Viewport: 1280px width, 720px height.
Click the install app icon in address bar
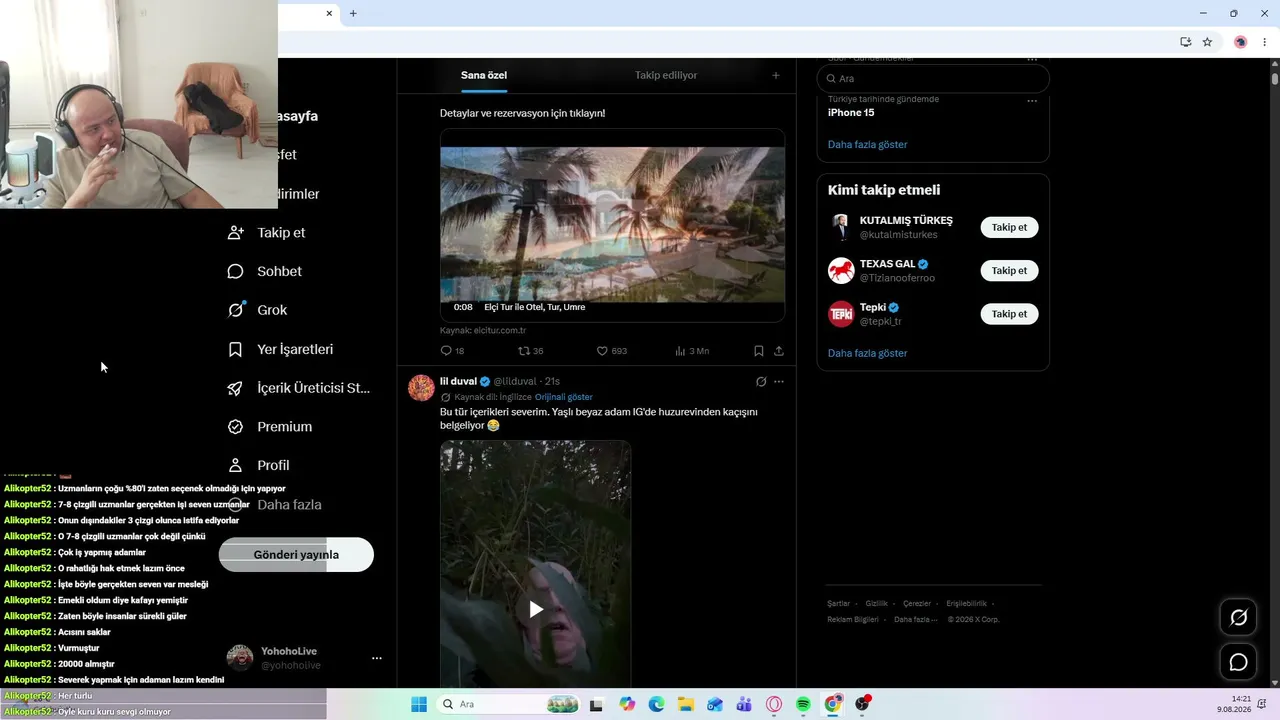[1185, 42]
